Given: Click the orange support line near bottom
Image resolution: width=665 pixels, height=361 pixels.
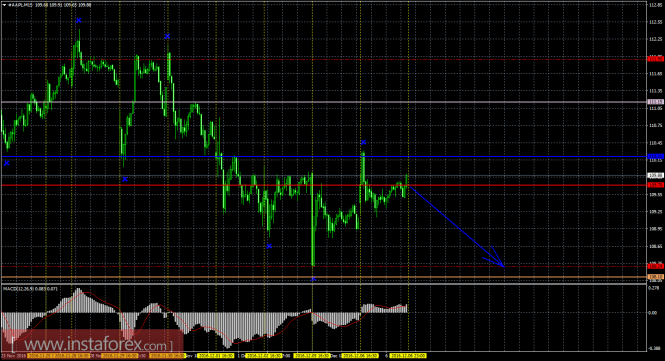Looking at the screenshot, I should (x=324, y=277).
